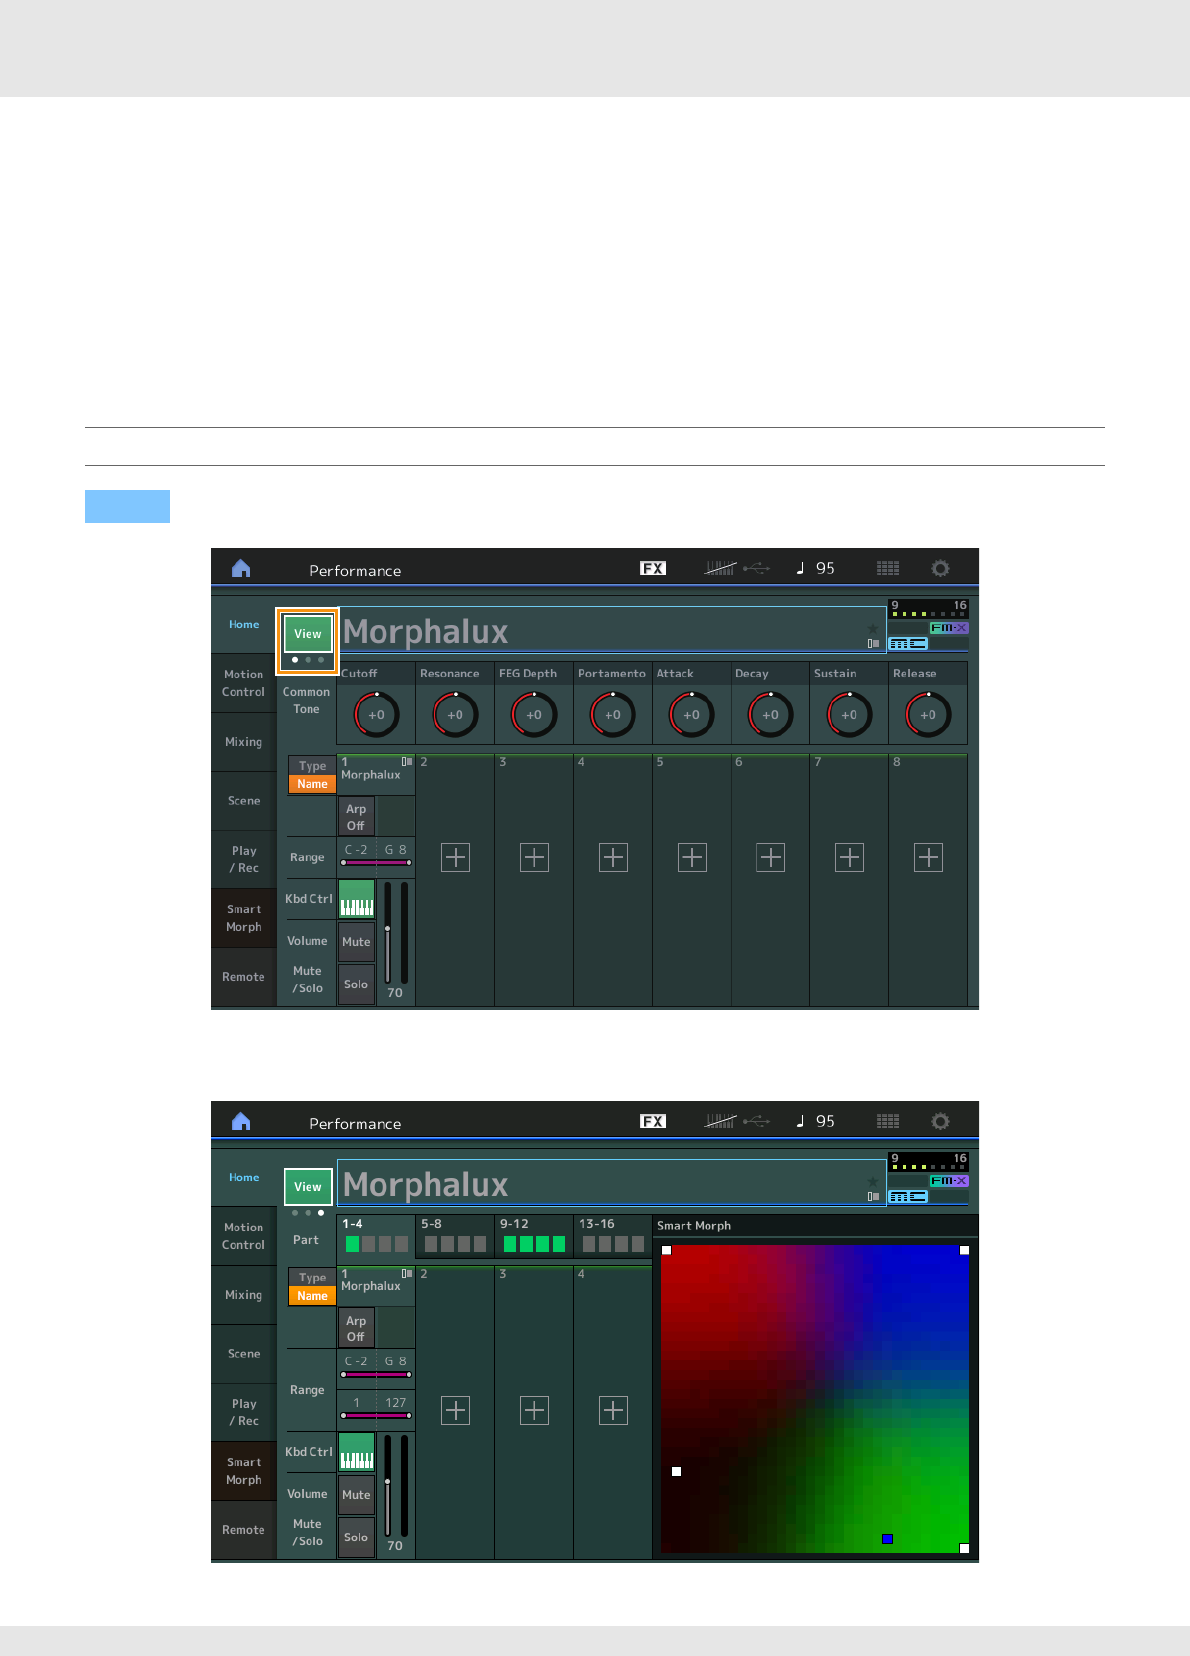1190x1656 pixels.
Task: Tap part 1 volume fader in upper screen
Action: click(388, 934)
